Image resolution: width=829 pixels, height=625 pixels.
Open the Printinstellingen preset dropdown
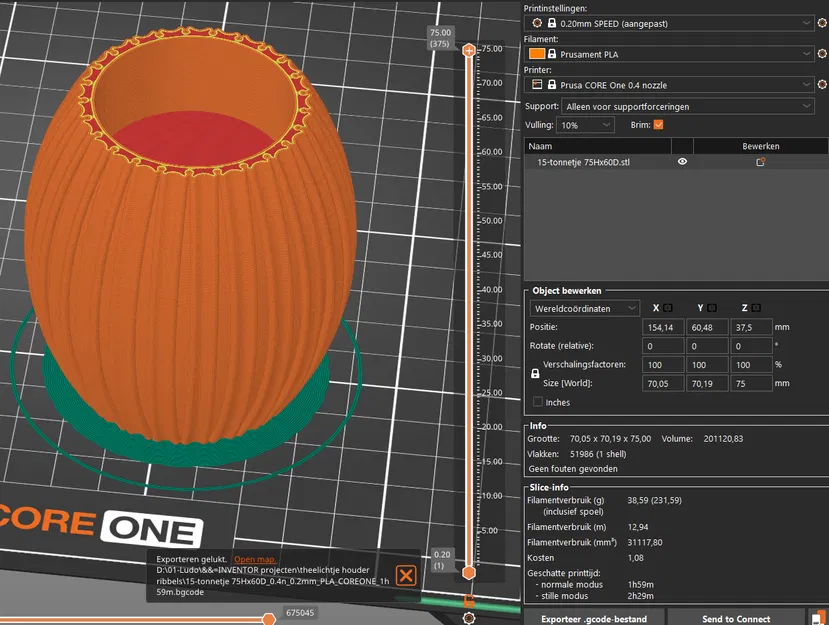click(x=669, y=23)
